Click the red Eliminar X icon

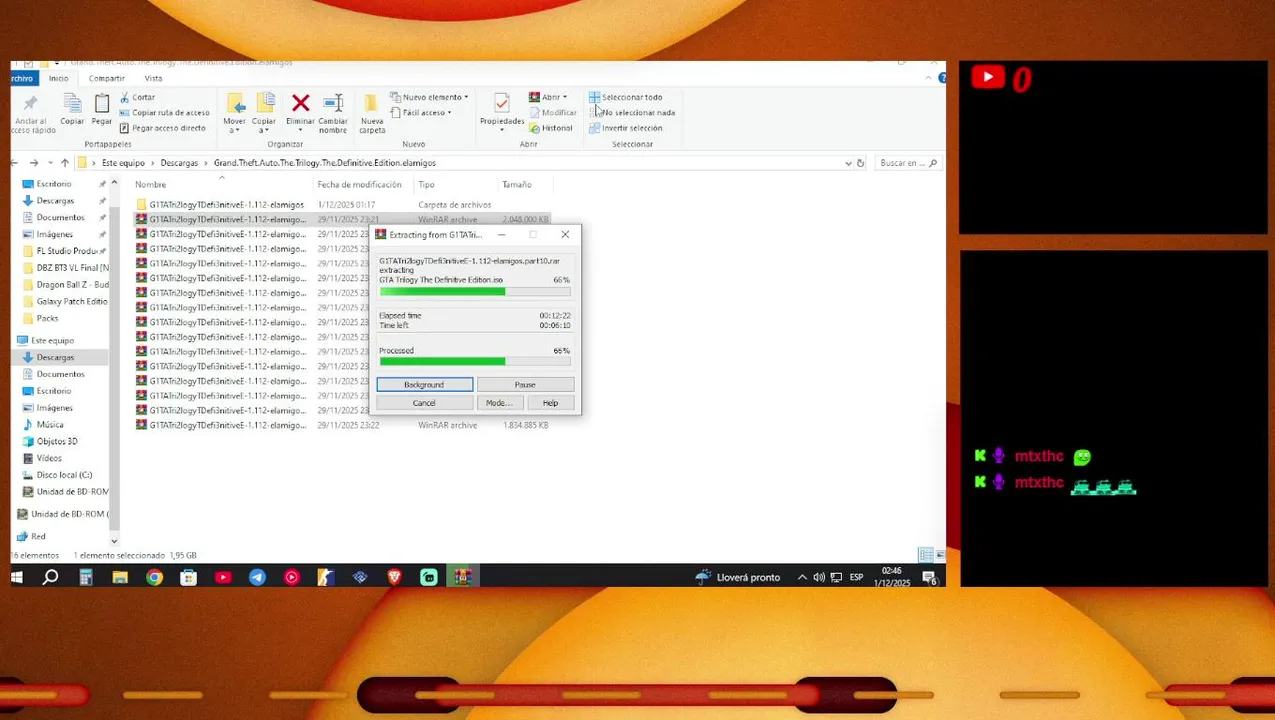click(300, 103)
